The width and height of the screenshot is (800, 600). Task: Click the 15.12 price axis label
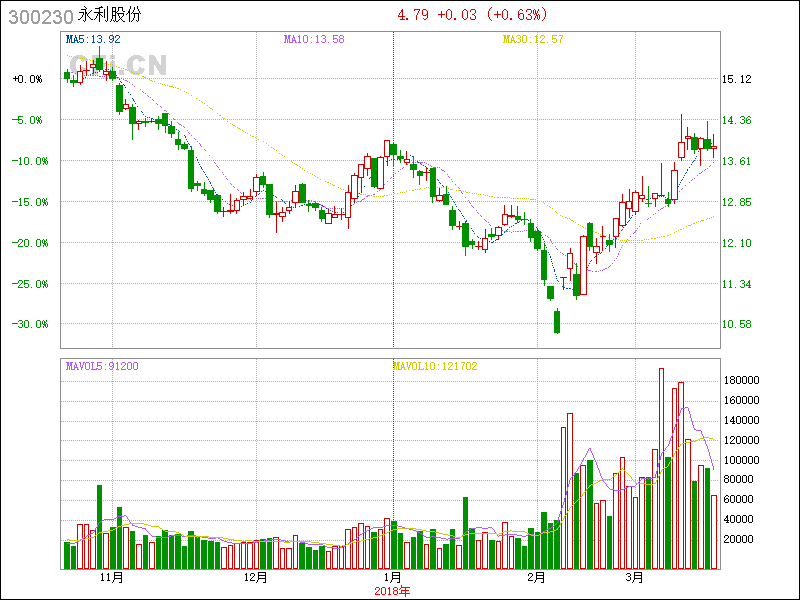point(737,79)
